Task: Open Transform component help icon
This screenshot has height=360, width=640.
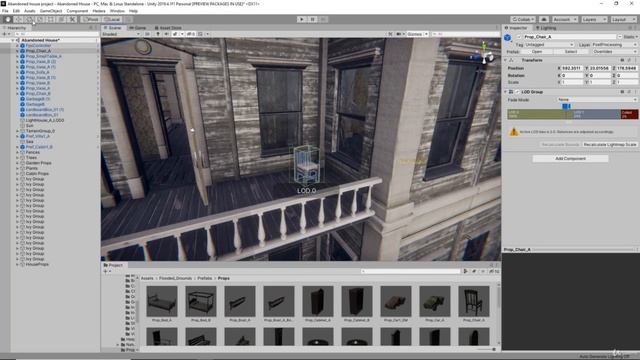Action: tap(622, 60)
